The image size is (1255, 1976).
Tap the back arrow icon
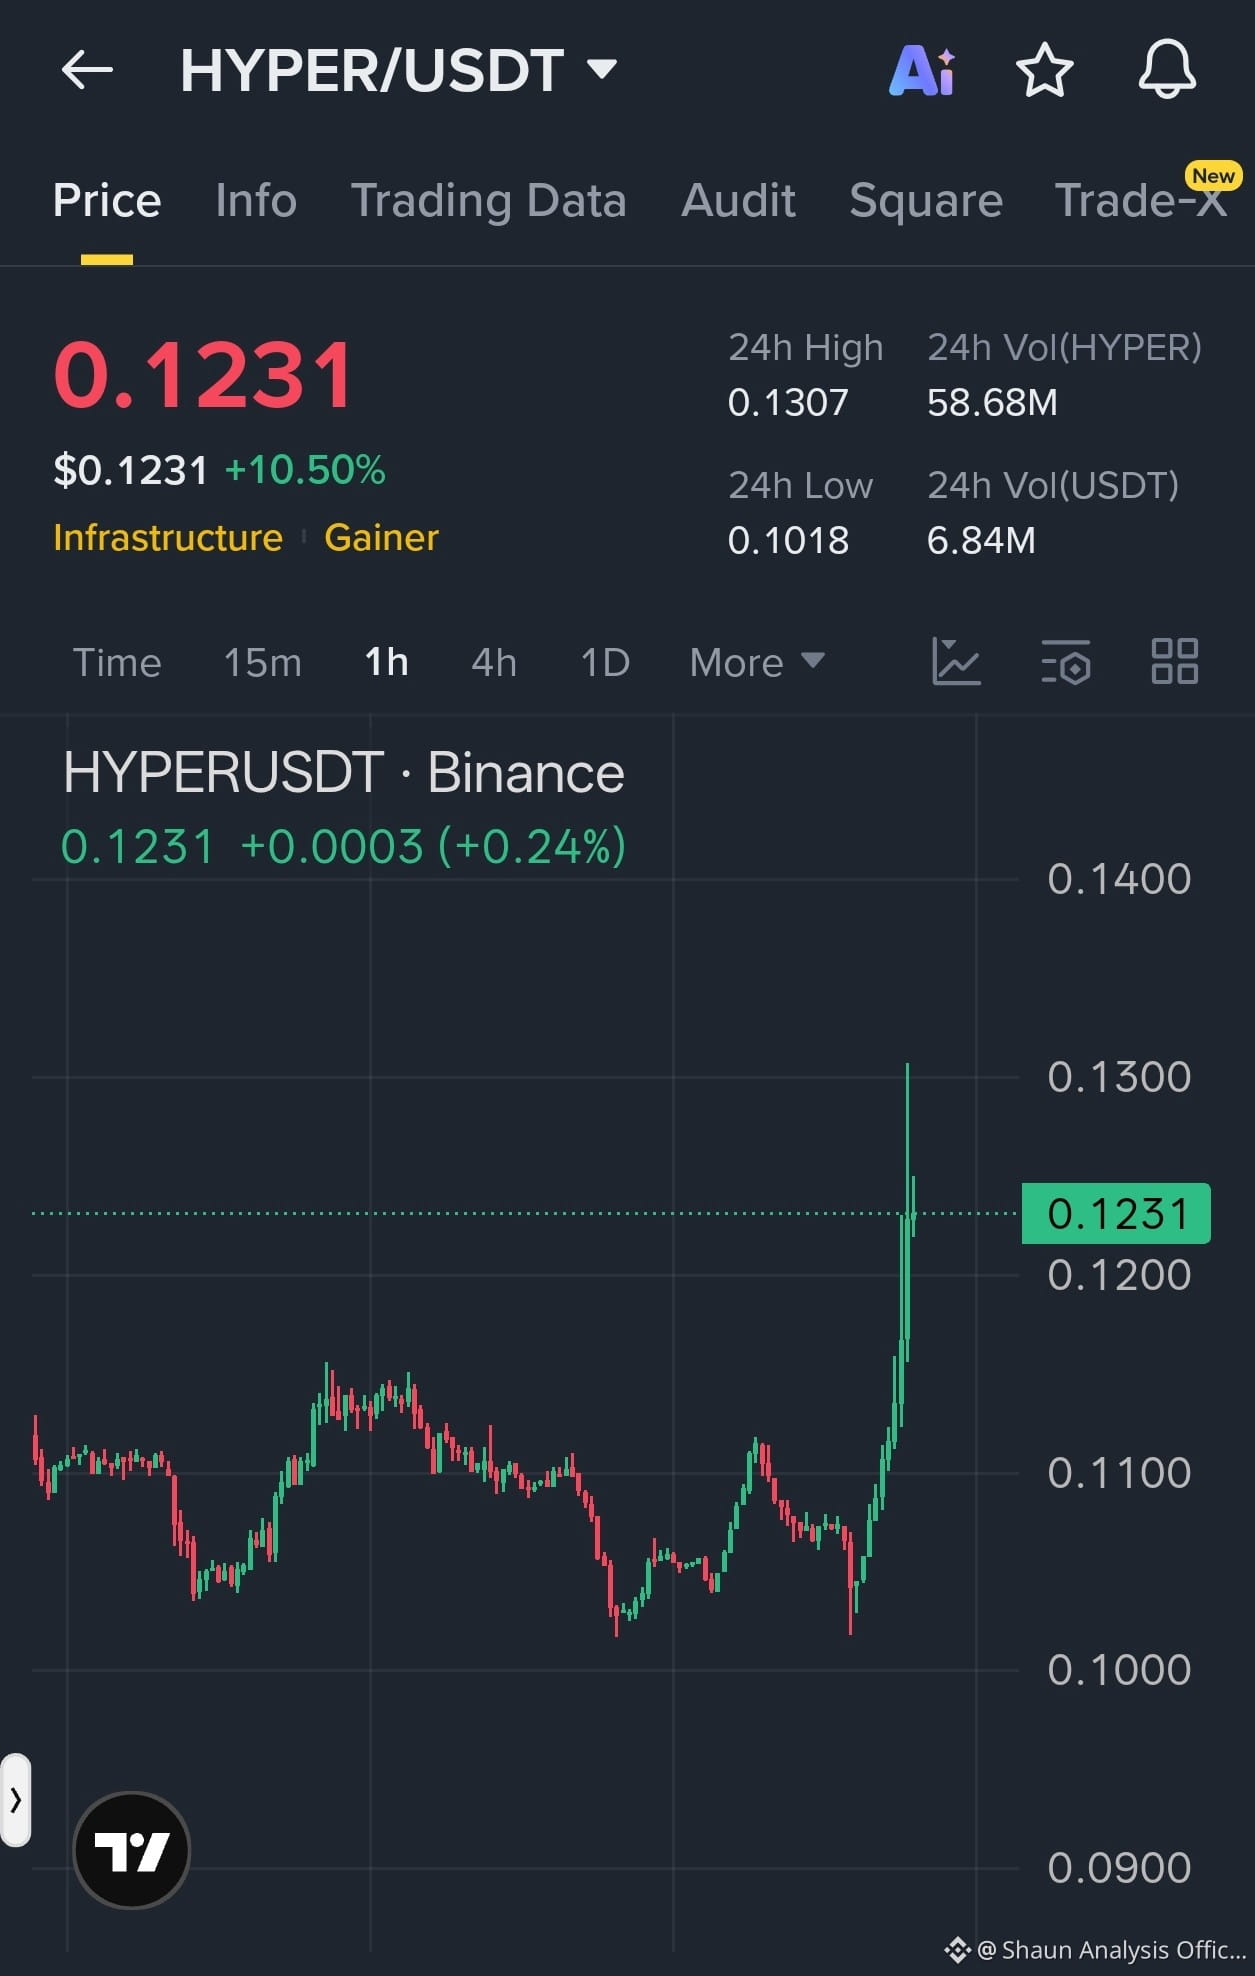pos(87,70)
